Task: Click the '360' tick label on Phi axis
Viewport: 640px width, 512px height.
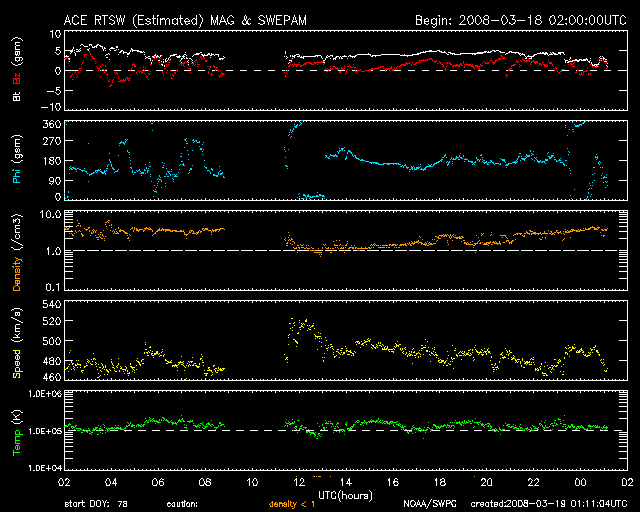Action: point(52,124)
